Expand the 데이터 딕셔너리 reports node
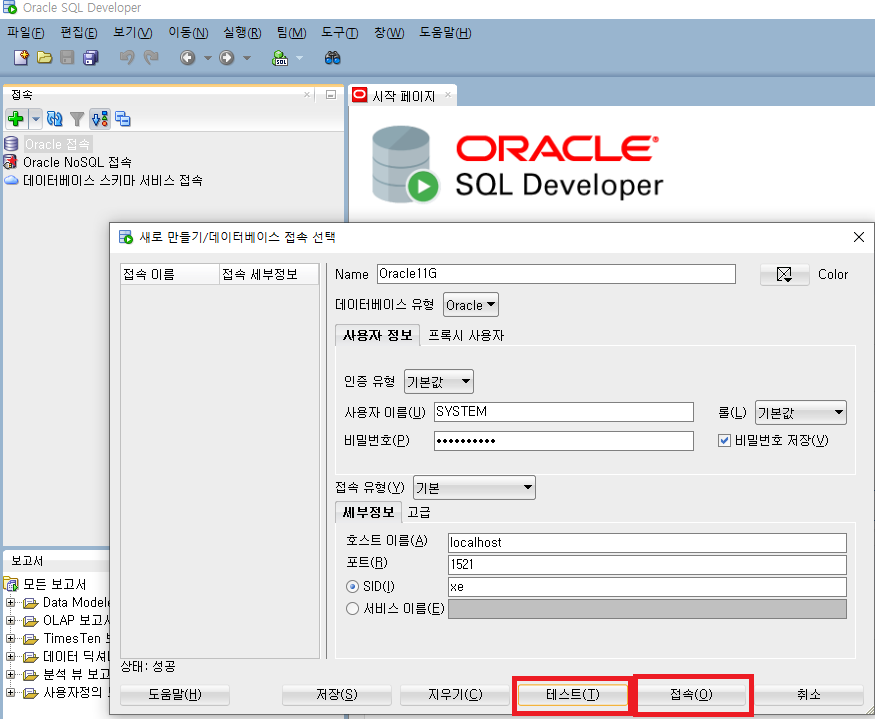875x719 pixels. (x=11, y=656)
